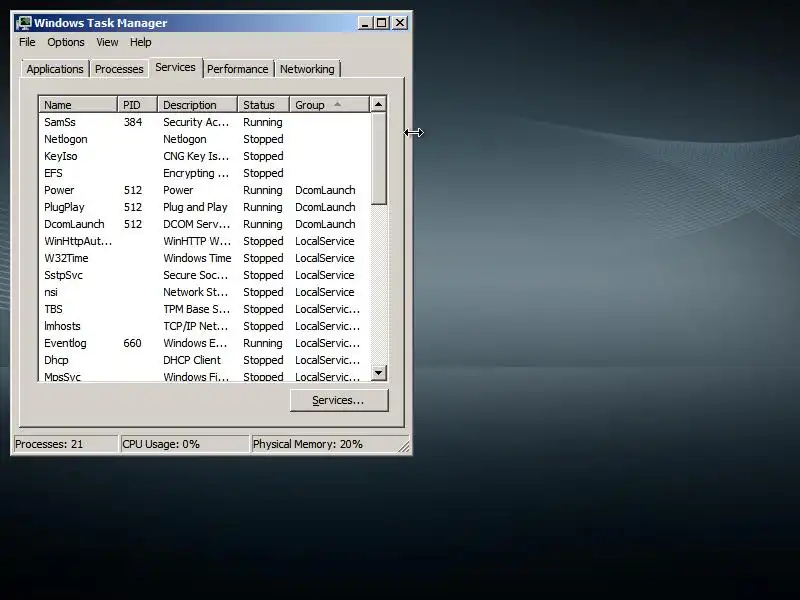Switch to the Performance tab
This screenshot has height=600, width=800.
237,69
